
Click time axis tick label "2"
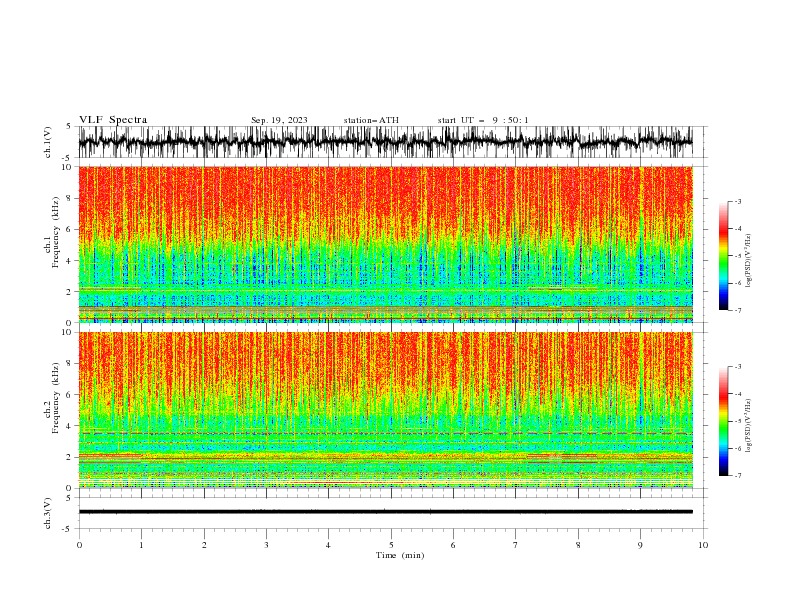pyautogui.click(x=204, y=545)
